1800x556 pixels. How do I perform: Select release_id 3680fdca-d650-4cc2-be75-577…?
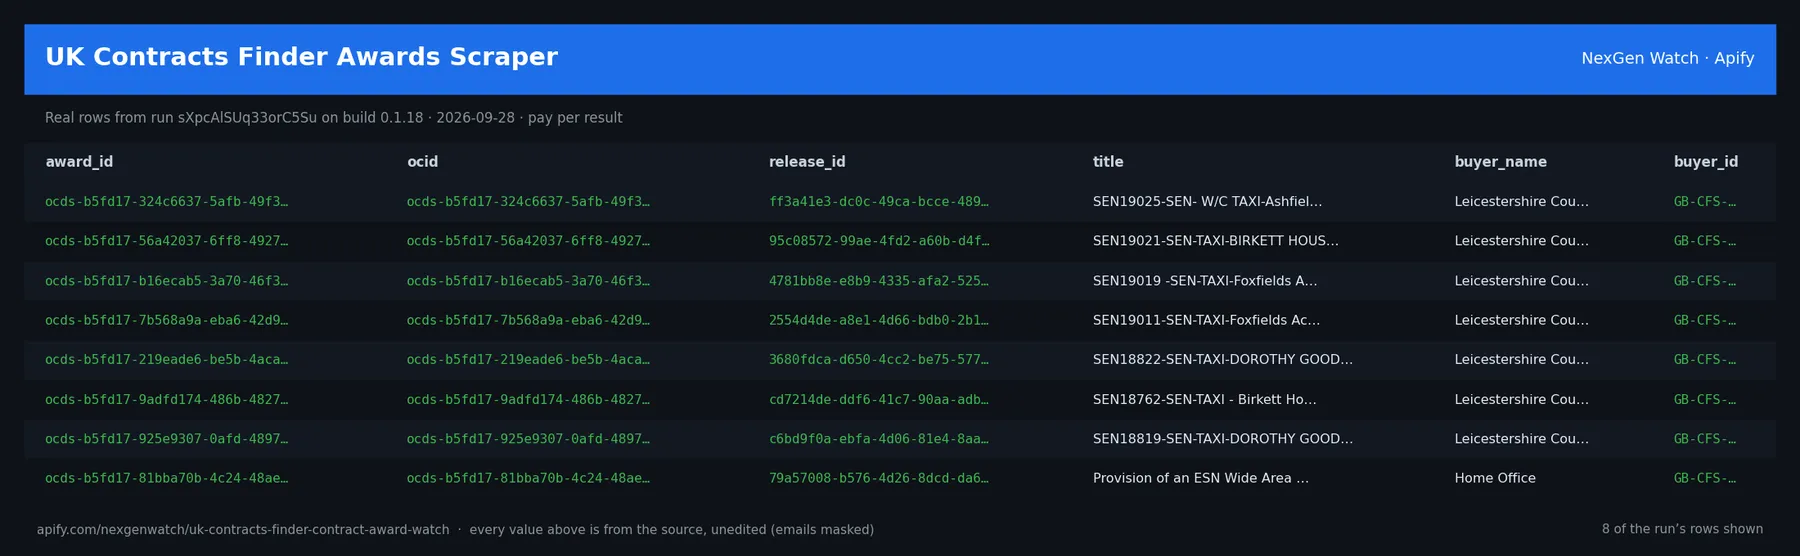pos(878,360)
